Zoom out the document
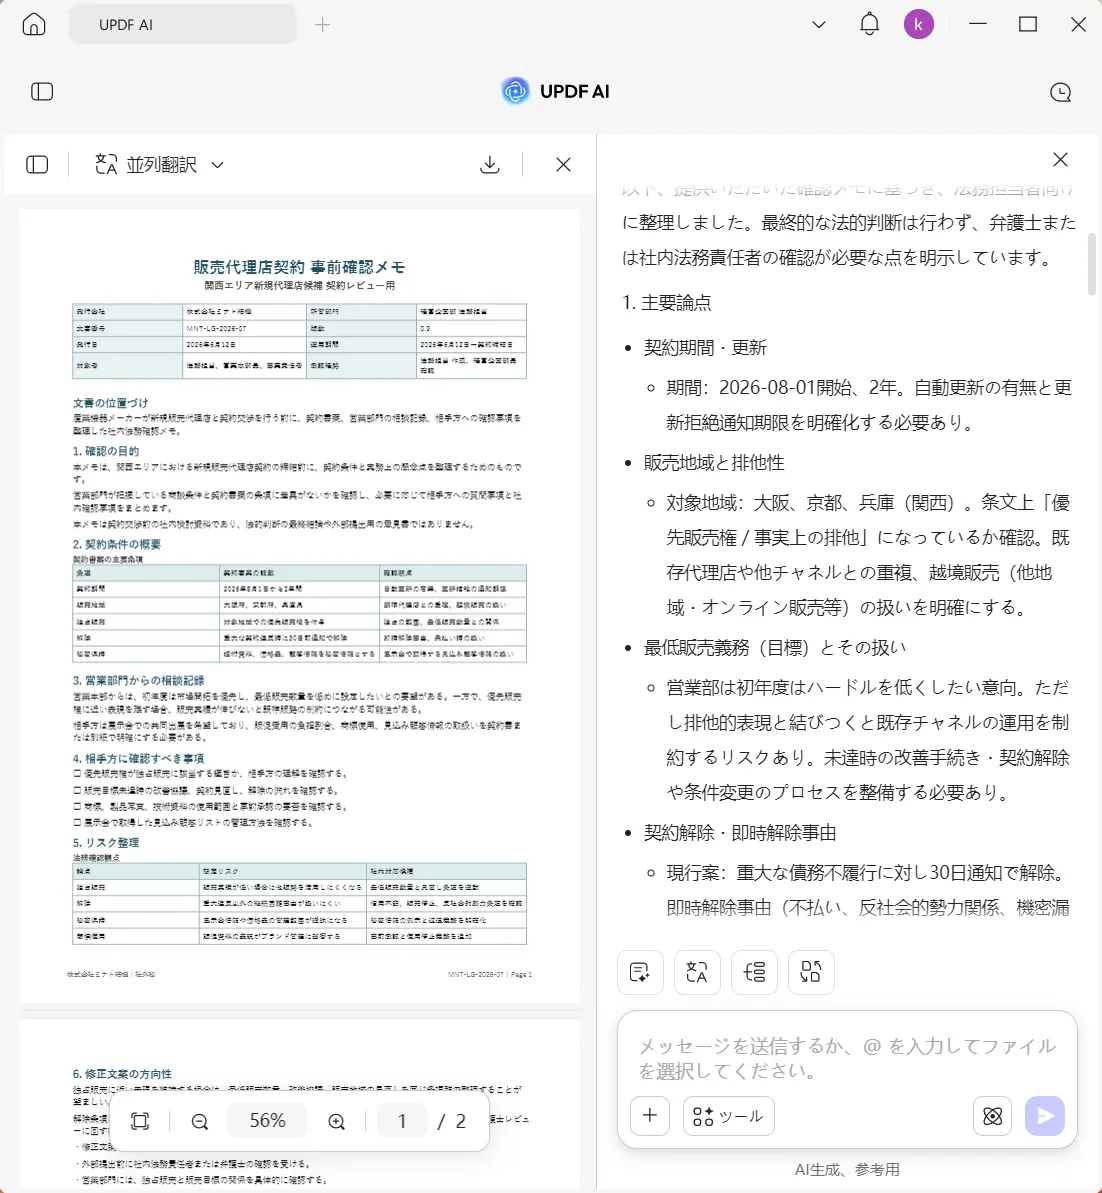The image size is (1102, 1193). click(x=199, y=1121)
